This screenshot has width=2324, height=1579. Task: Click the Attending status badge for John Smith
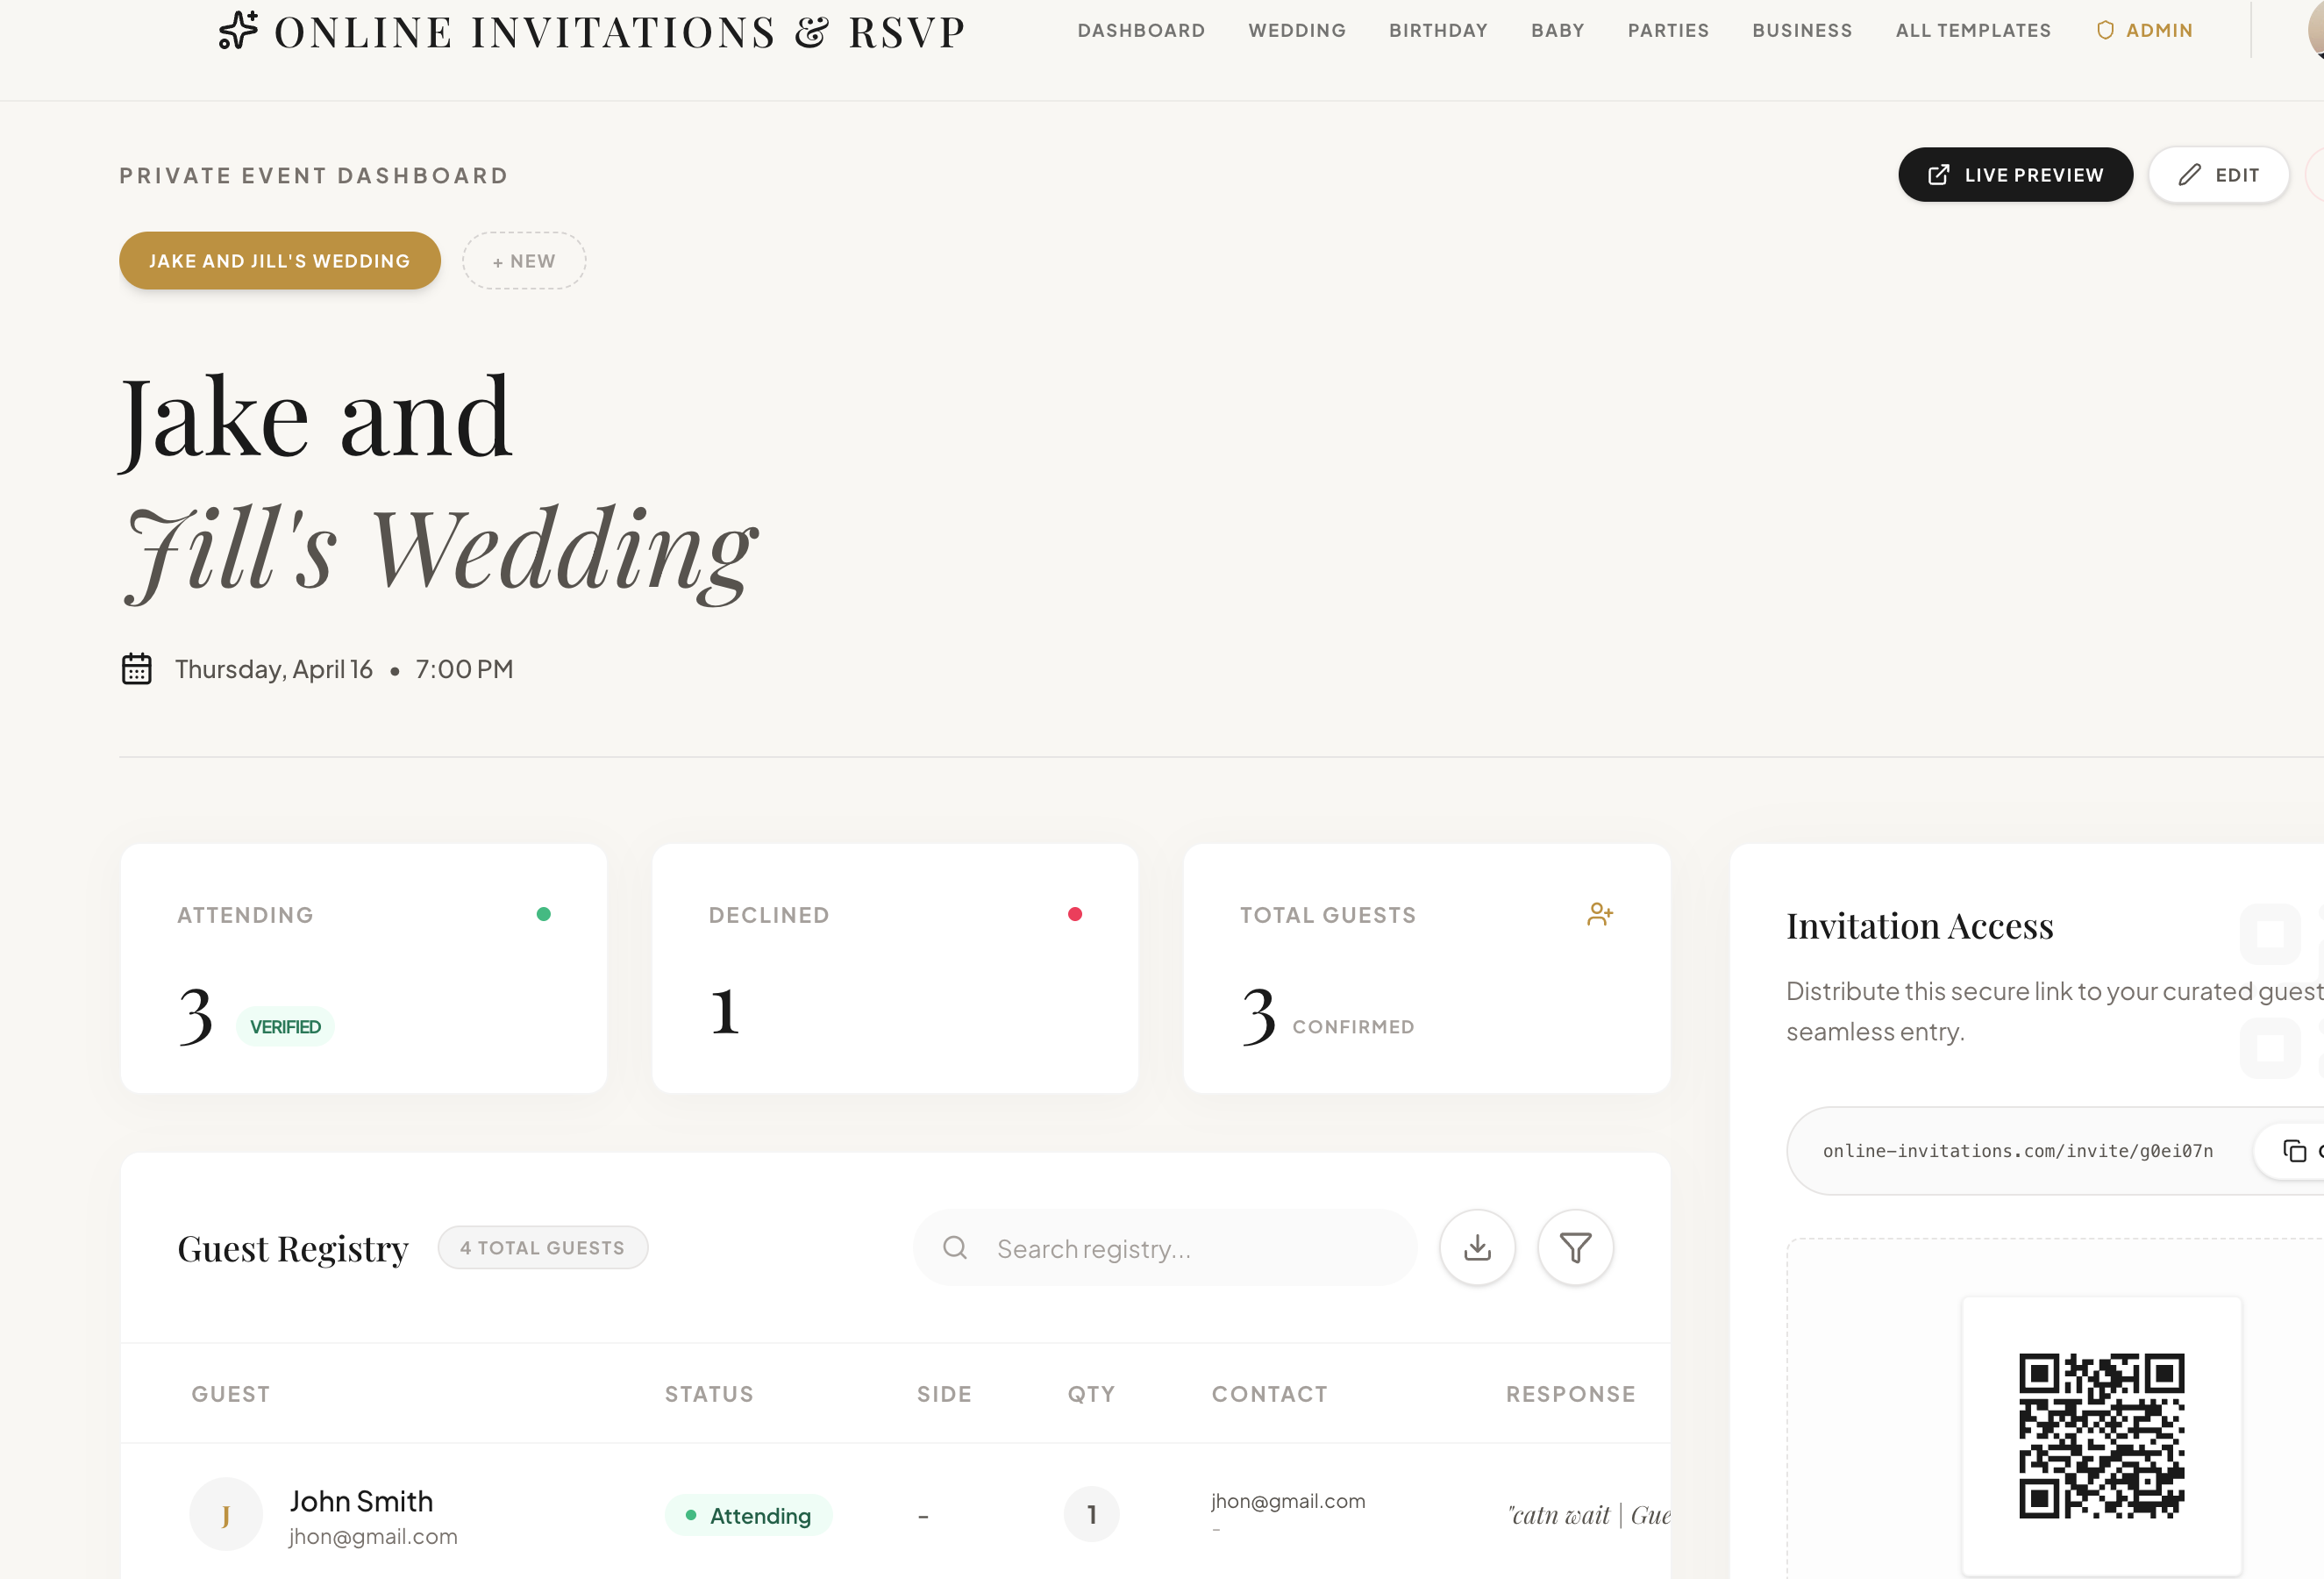pos(749,1515)
